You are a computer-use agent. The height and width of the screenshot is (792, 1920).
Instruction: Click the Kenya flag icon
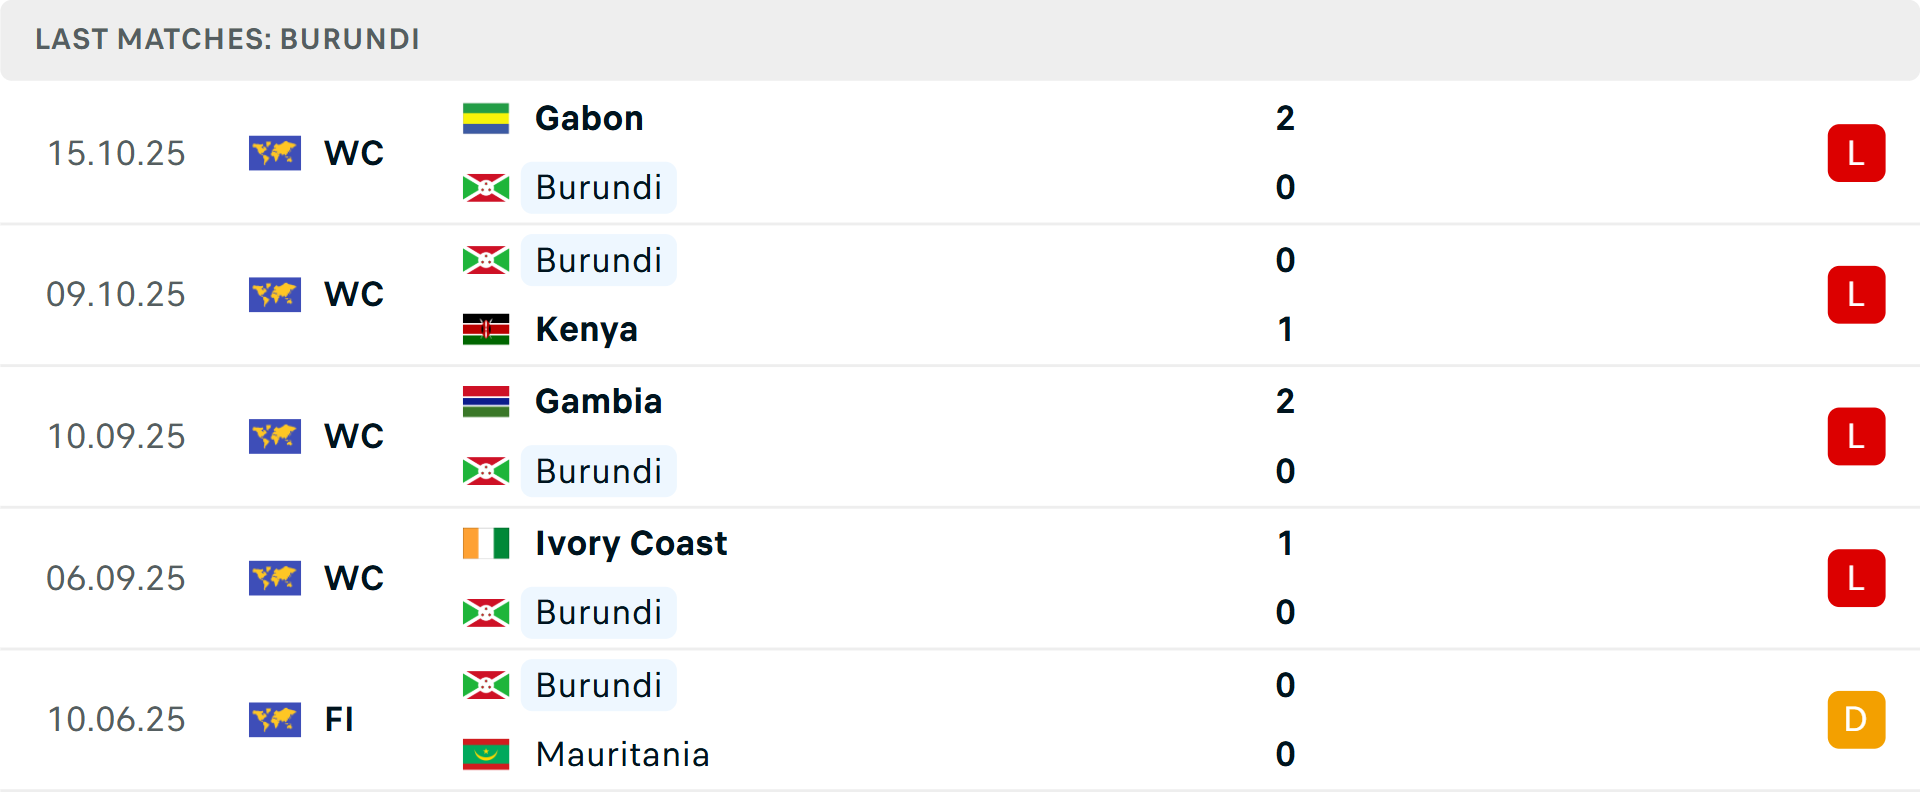487,329
